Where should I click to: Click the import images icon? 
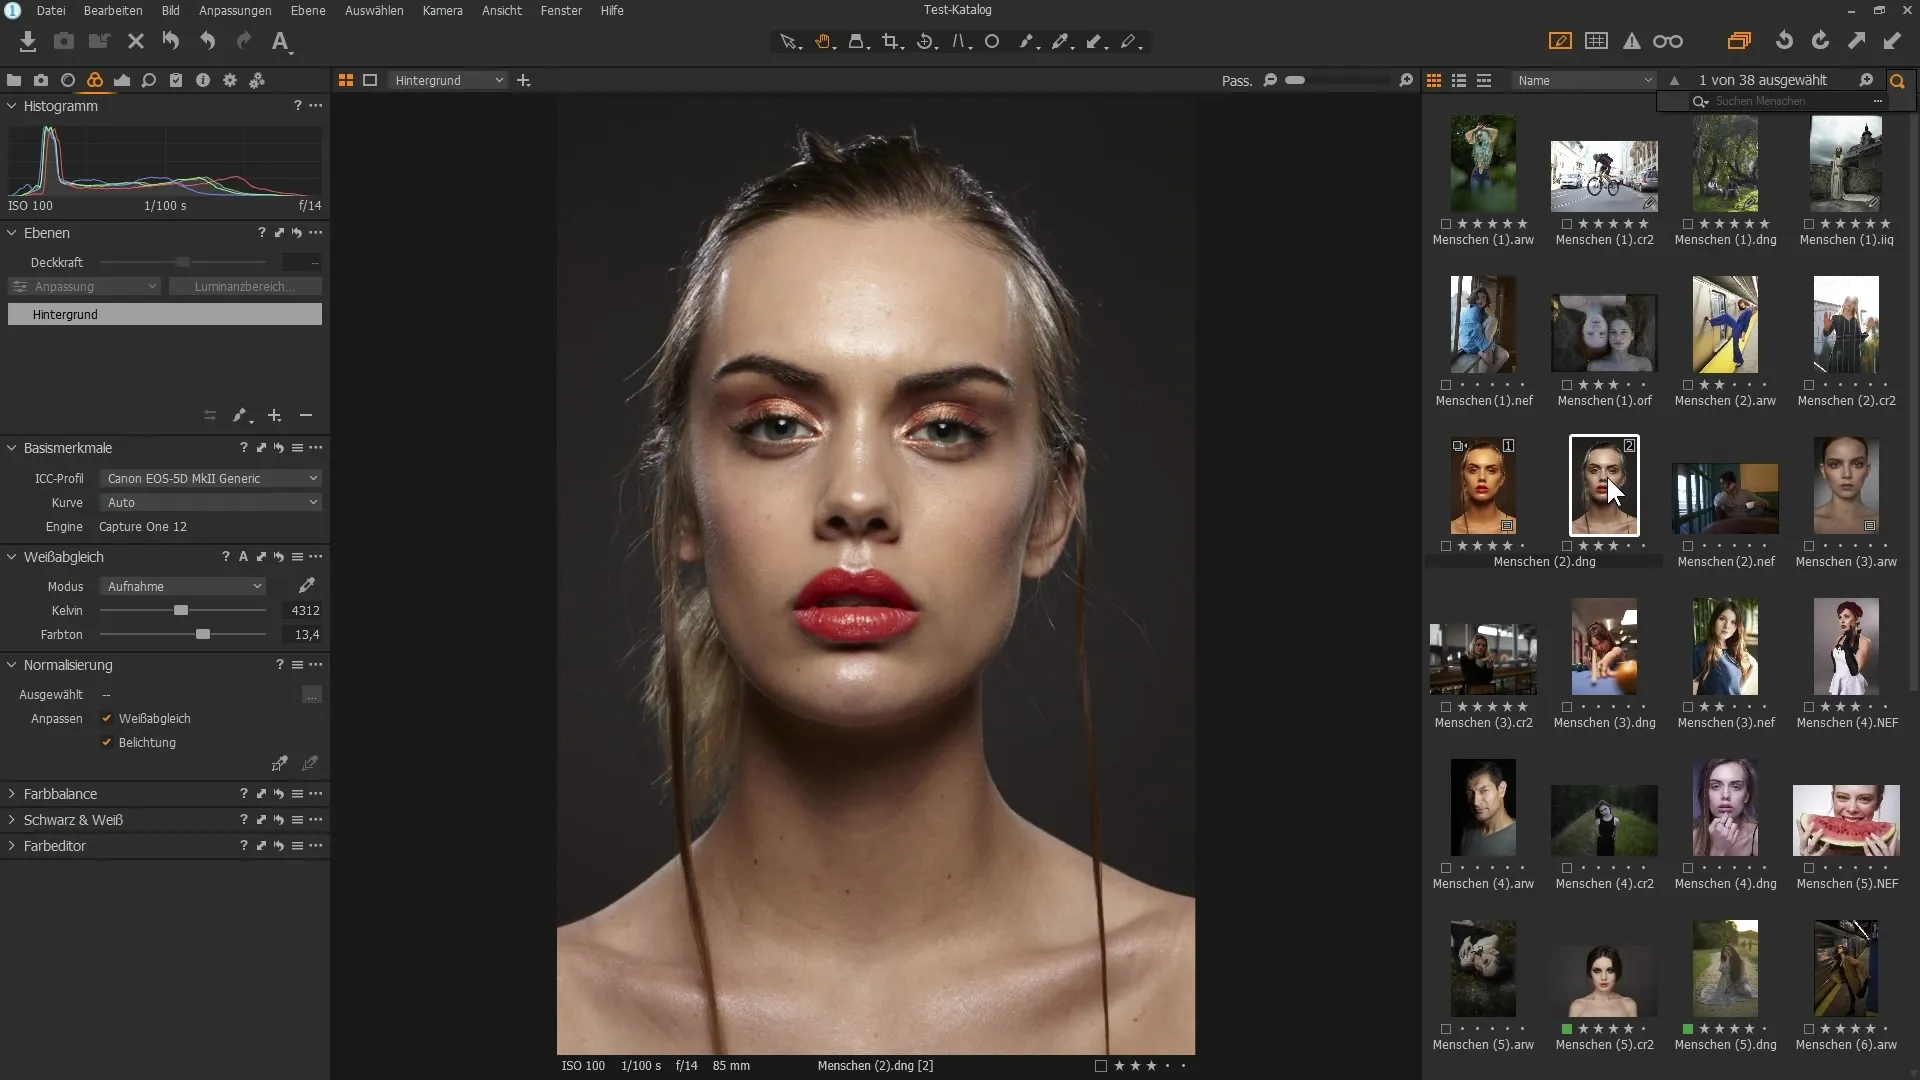28,41
